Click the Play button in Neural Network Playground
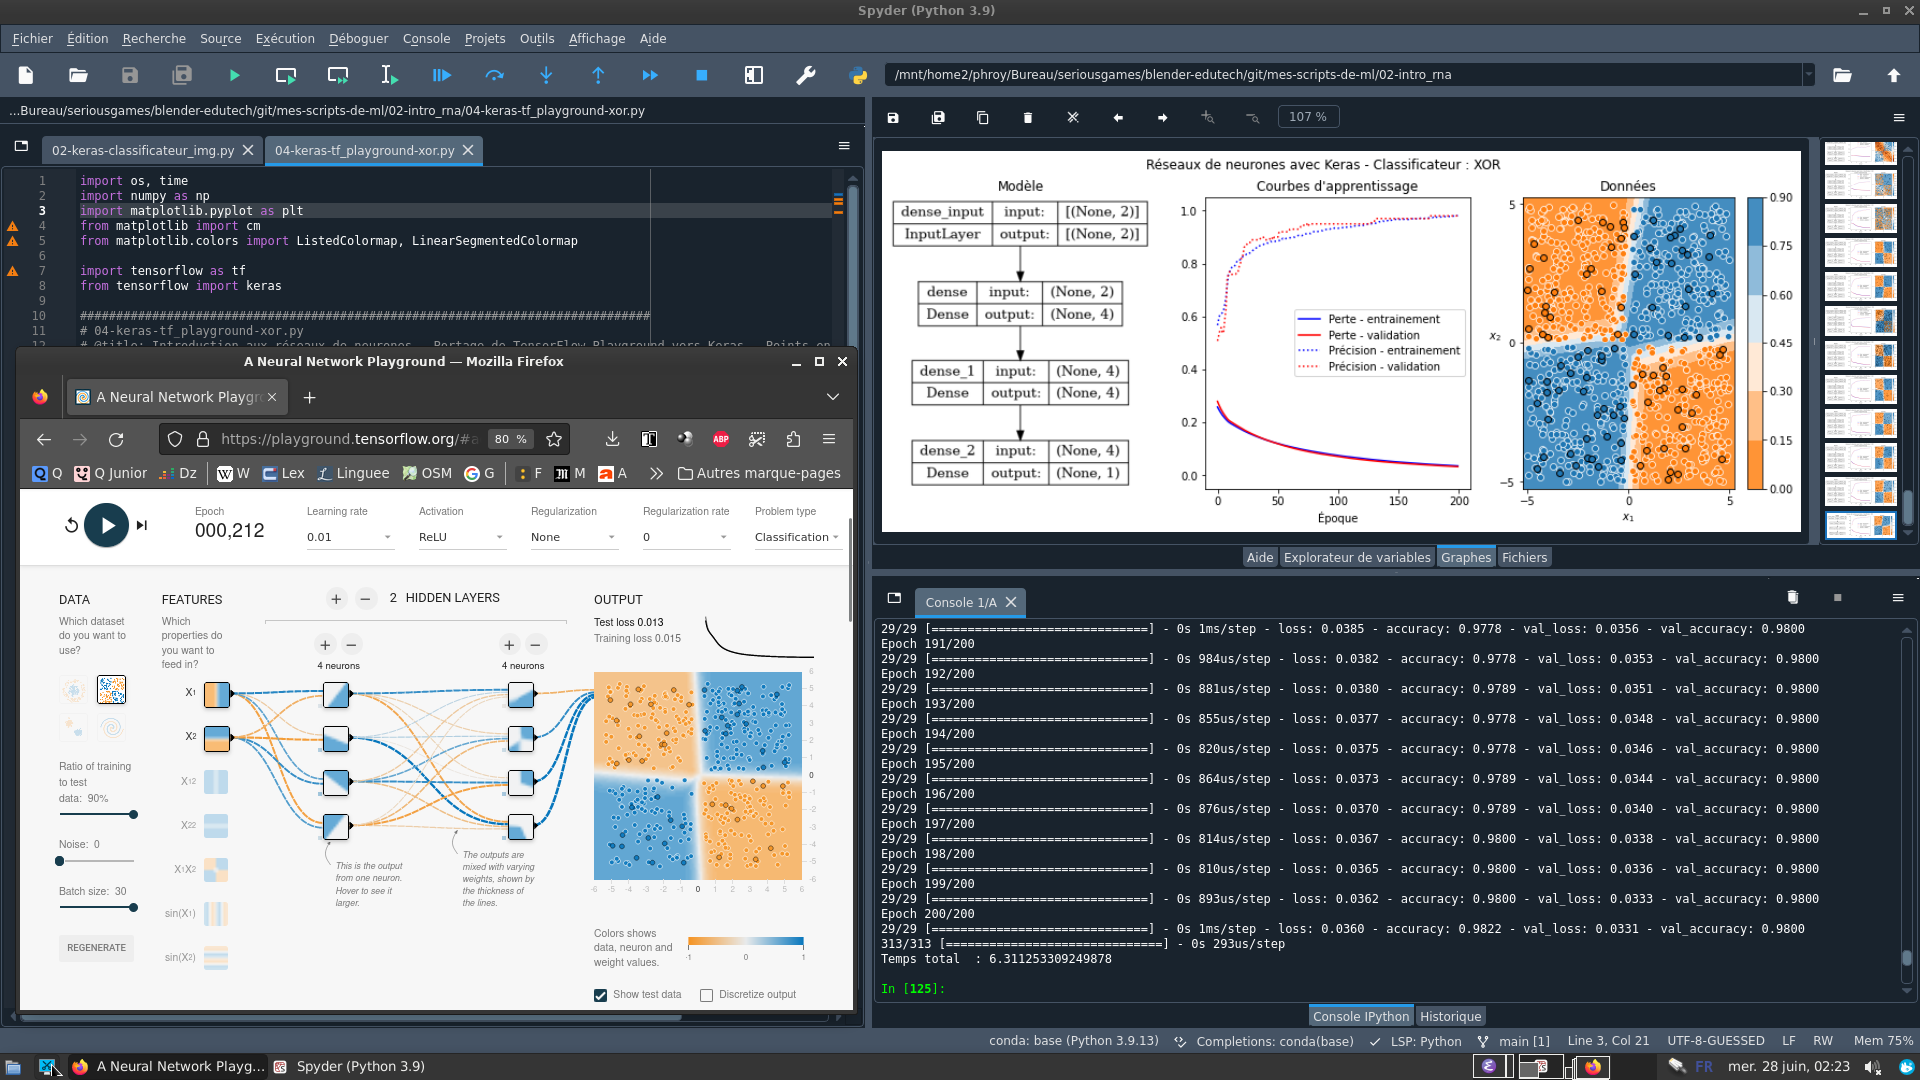Viewport: 1920px width, 1080px height. click(107, 525)
